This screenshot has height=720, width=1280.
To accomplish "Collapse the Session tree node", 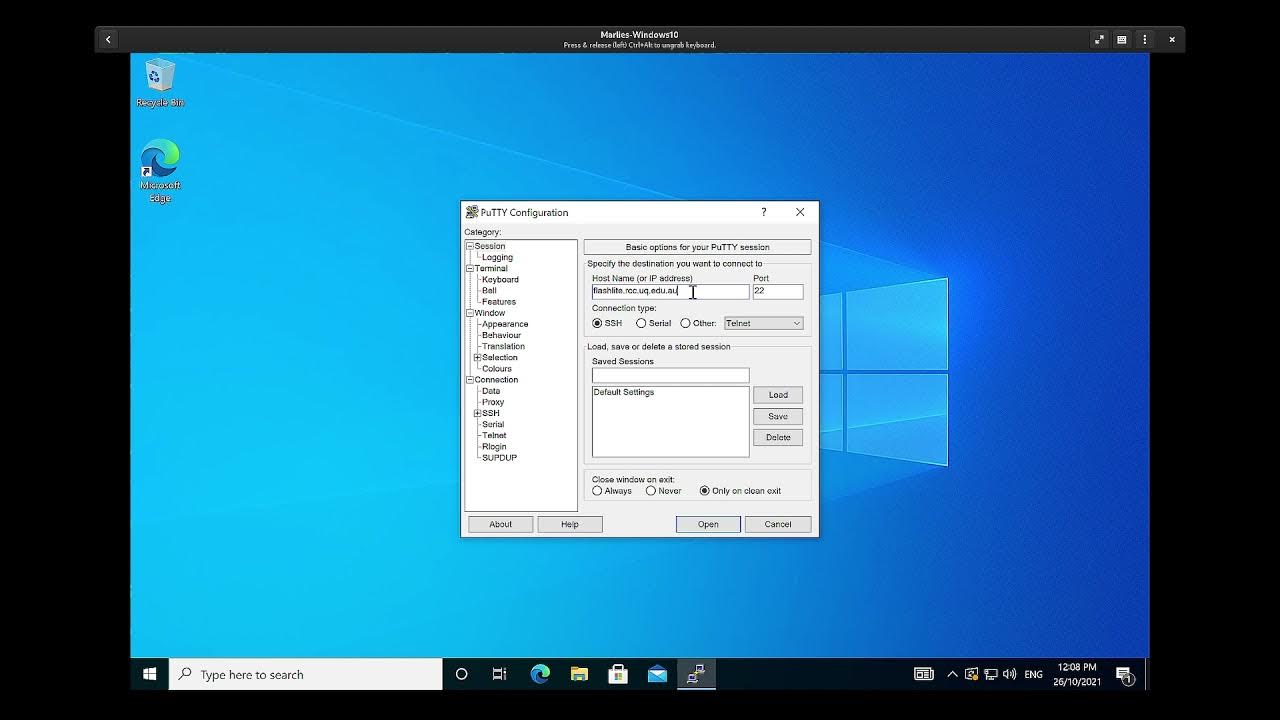I will tap(470, 246).
